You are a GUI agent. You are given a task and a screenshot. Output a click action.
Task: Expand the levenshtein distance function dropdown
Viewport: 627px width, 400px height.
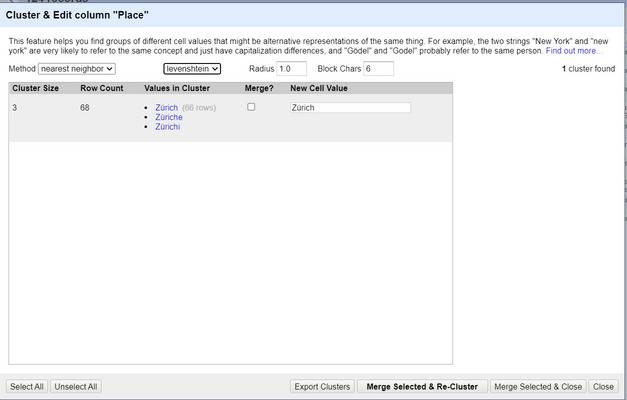192,69
